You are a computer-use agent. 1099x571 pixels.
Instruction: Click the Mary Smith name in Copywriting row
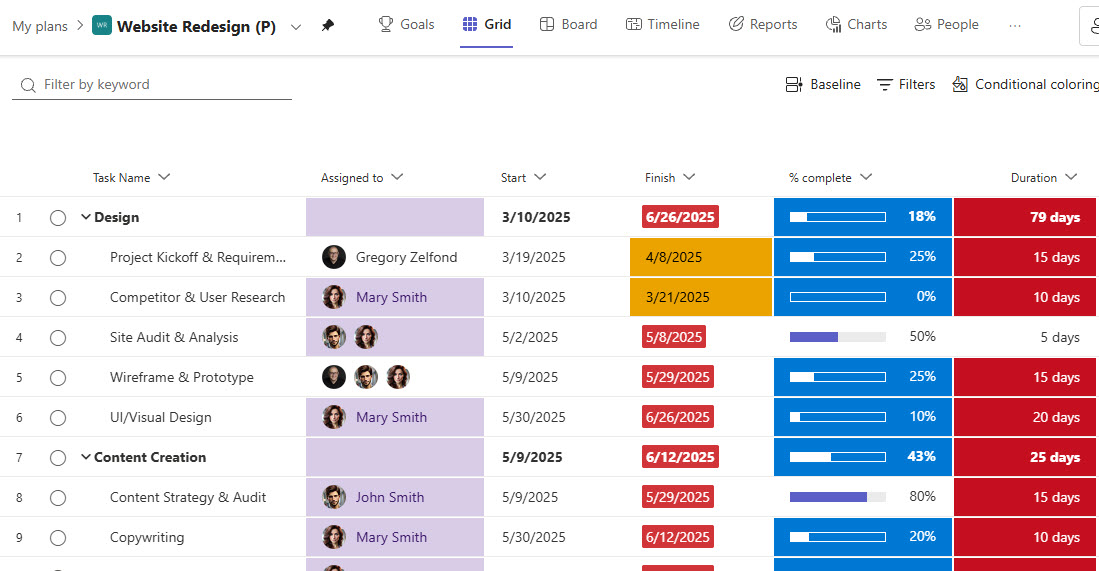(x=391, y=537)
